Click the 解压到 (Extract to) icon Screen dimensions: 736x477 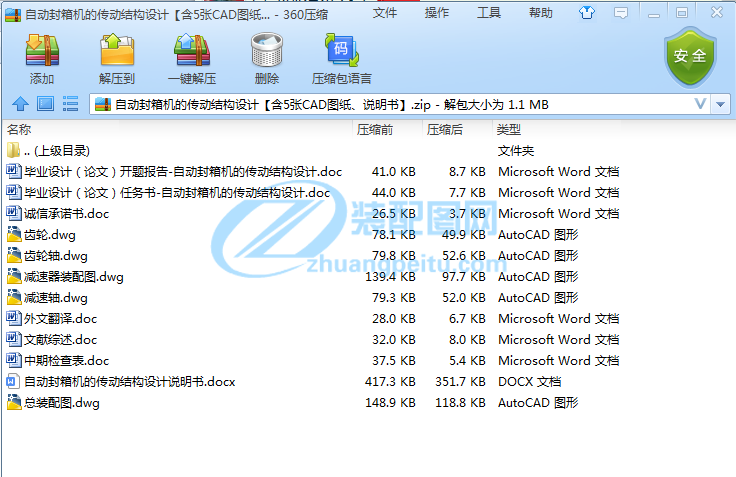117,50
